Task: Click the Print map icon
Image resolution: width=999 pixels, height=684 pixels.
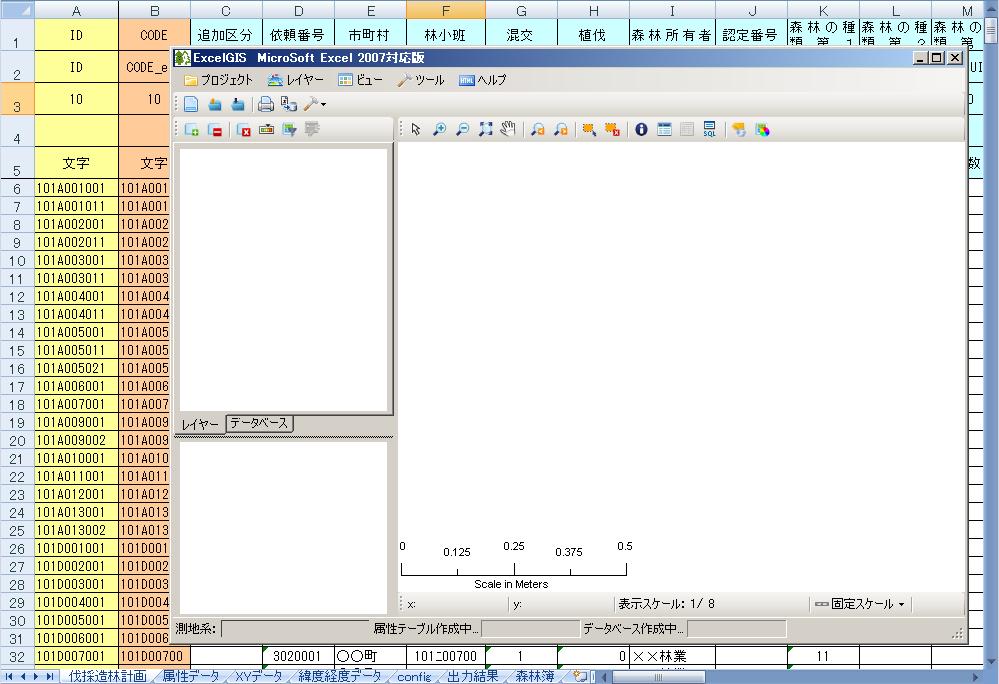Action: pyautogui.click(x=265, y=103)
